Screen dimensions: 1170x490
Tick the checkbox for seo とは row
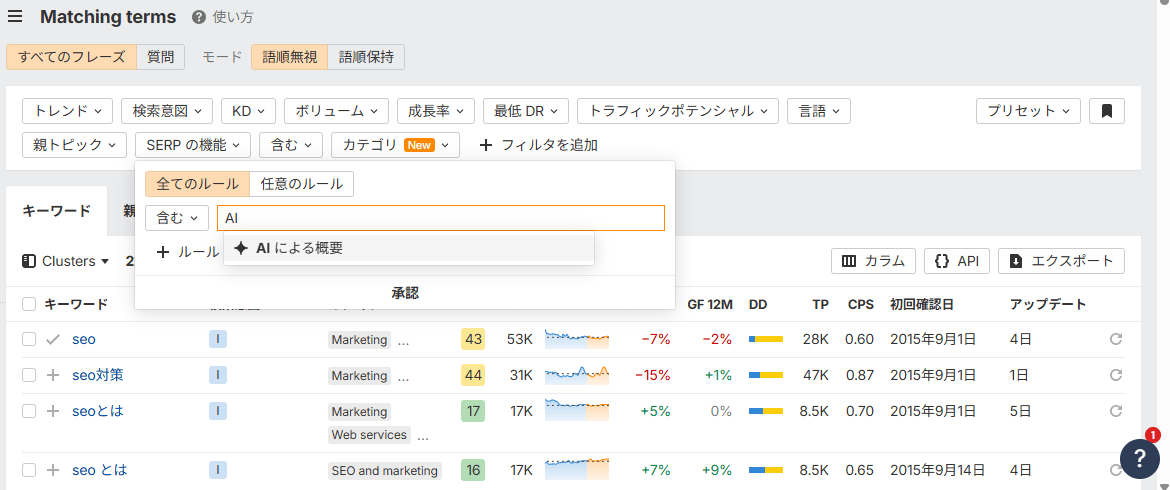[29, 471]
